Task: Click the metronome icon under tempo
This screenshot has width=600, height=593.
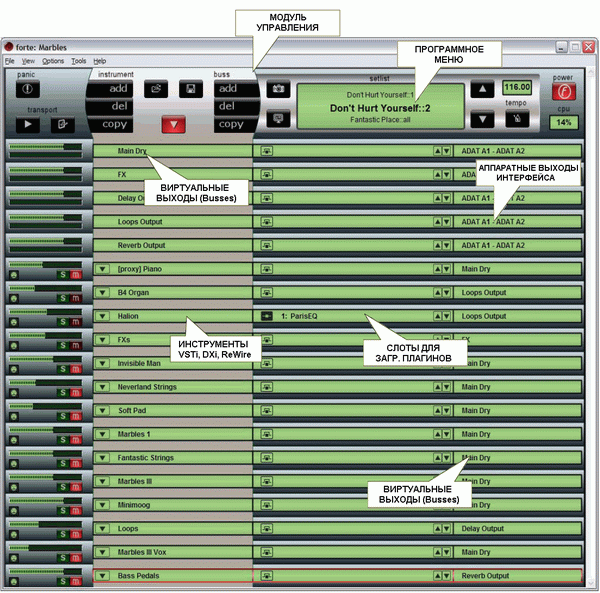Action: [x=517, y=119]
